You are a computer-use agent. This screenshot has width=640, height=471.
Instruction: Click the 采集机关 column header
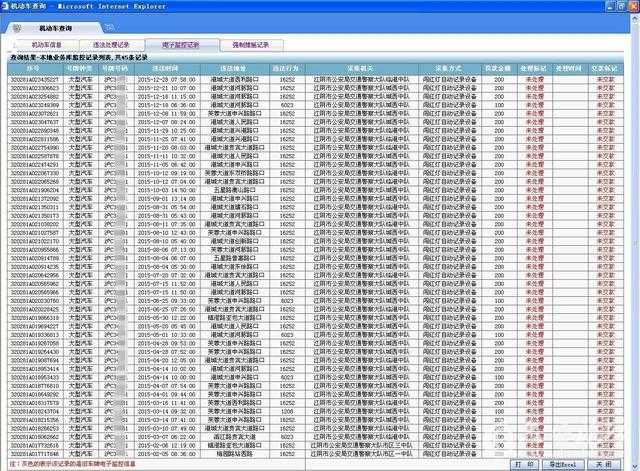361,69
